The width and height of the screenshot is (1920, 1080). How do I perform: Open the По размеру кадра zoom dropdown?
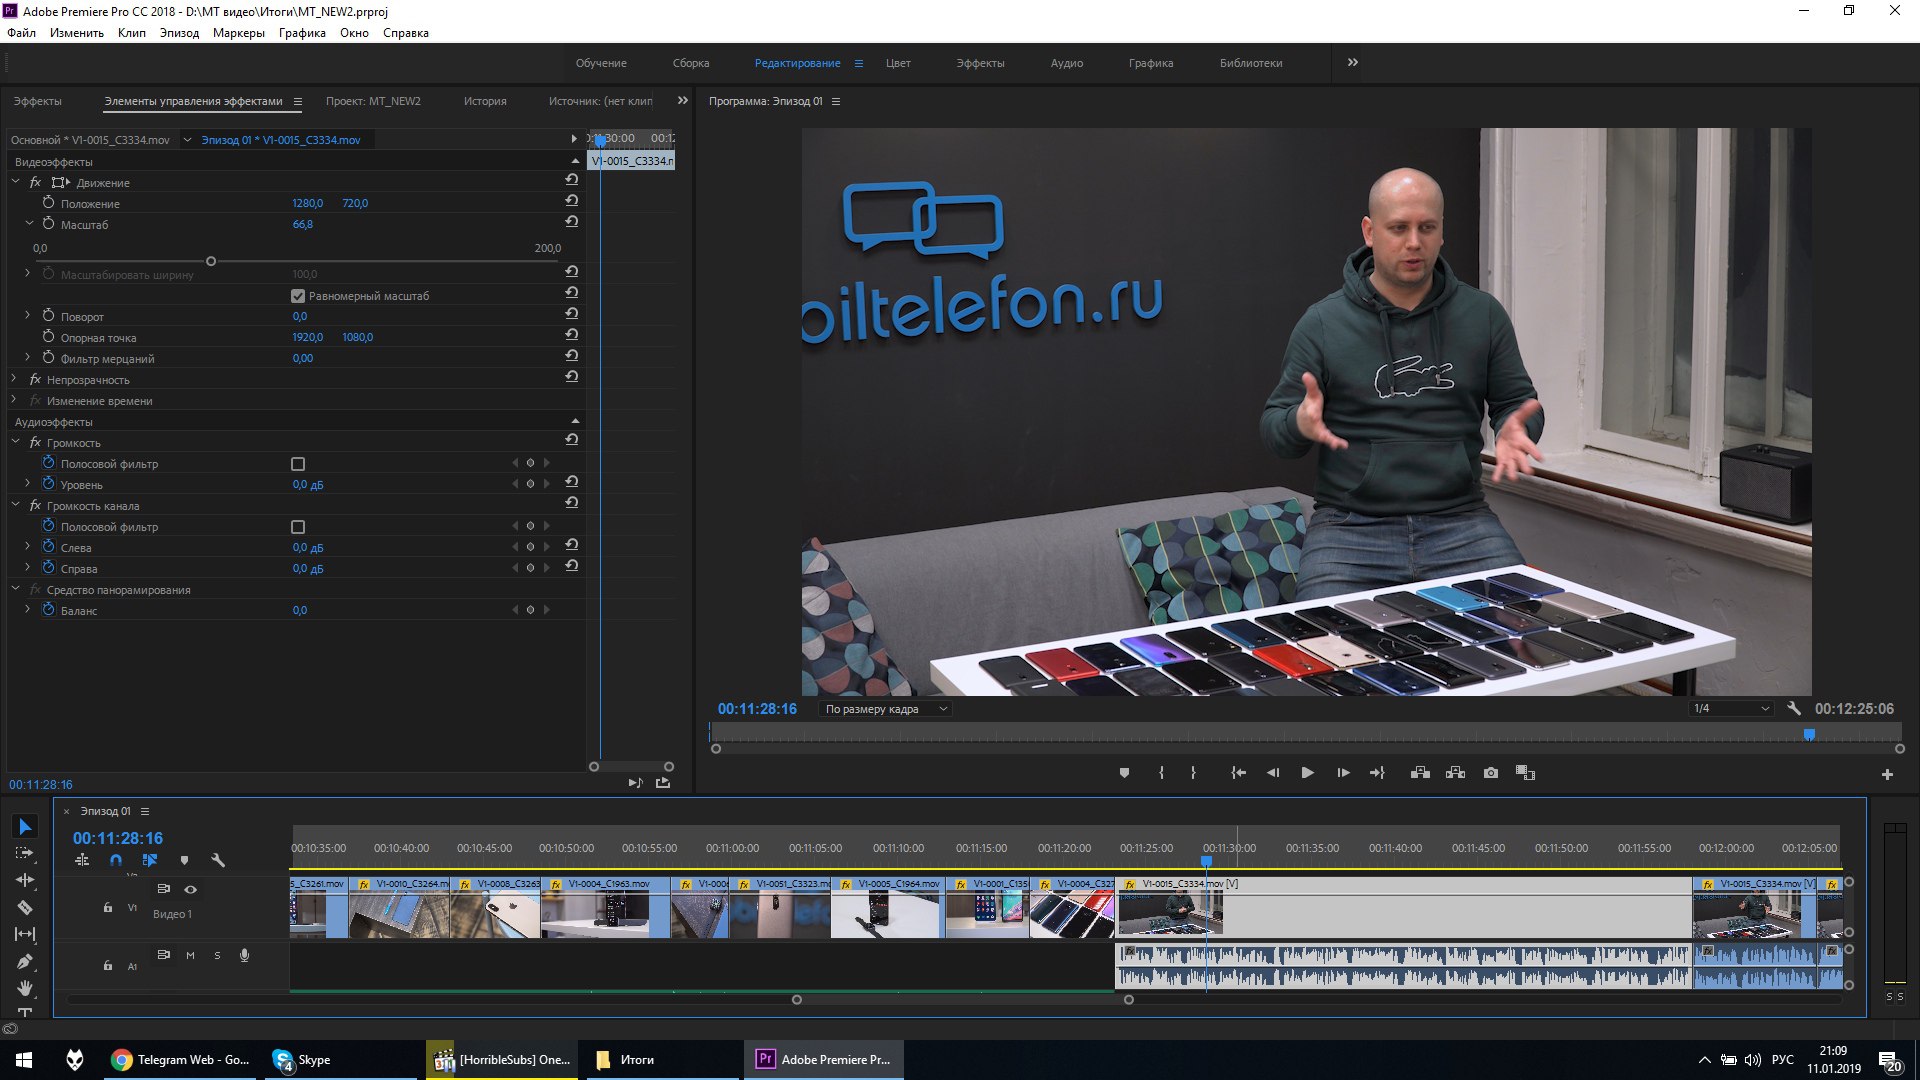pos(885,709)
